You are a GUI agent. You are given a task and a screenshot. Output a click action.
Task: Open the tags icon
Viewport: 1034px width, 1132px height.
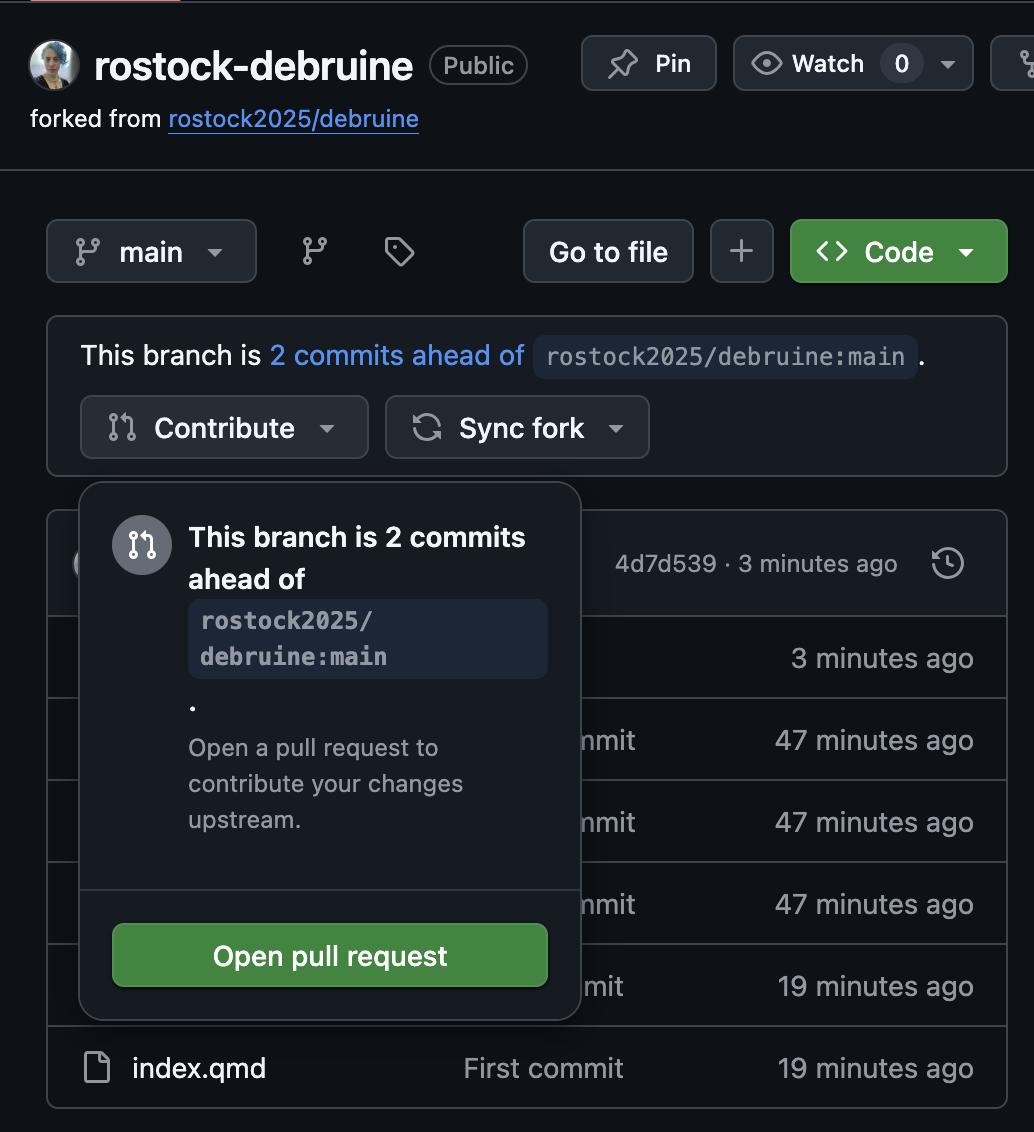pos(399,252)
